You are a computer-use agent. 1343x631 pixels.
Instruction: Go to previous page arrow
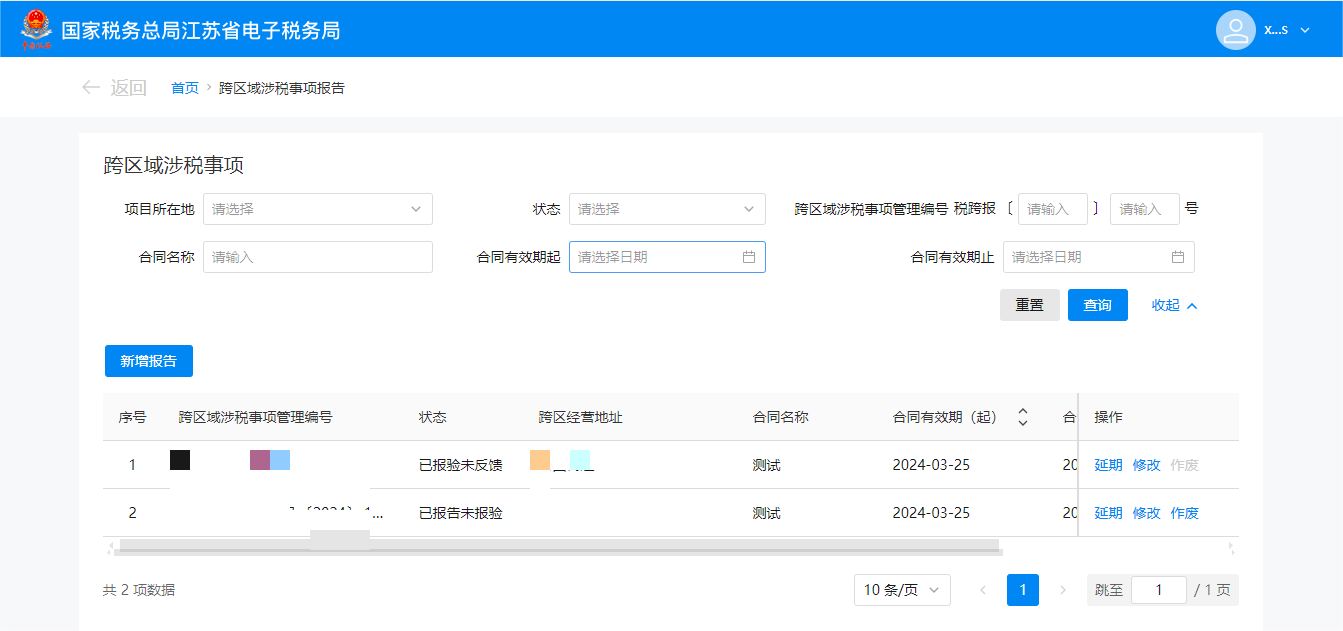point(983,590)
